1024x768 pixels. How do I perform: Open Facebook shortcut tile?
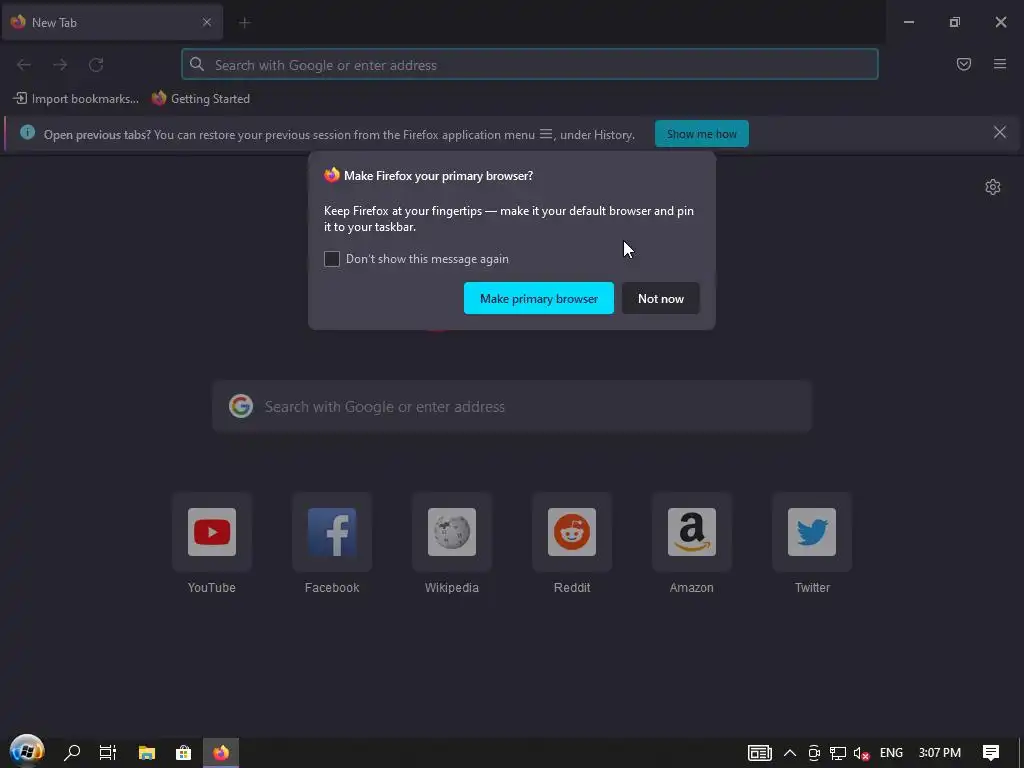click(x=332, y=532)
